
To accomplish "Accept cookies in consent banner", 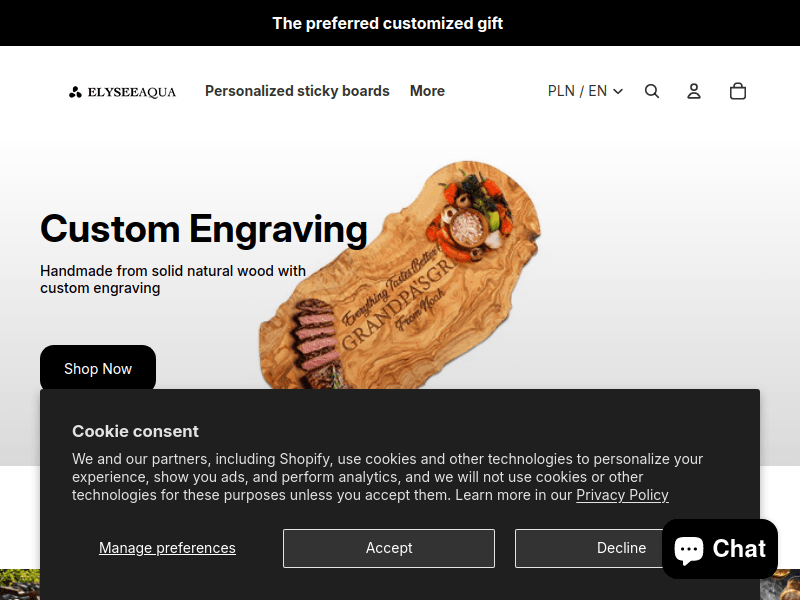I will pyautogui.click(x=389, y=548).
